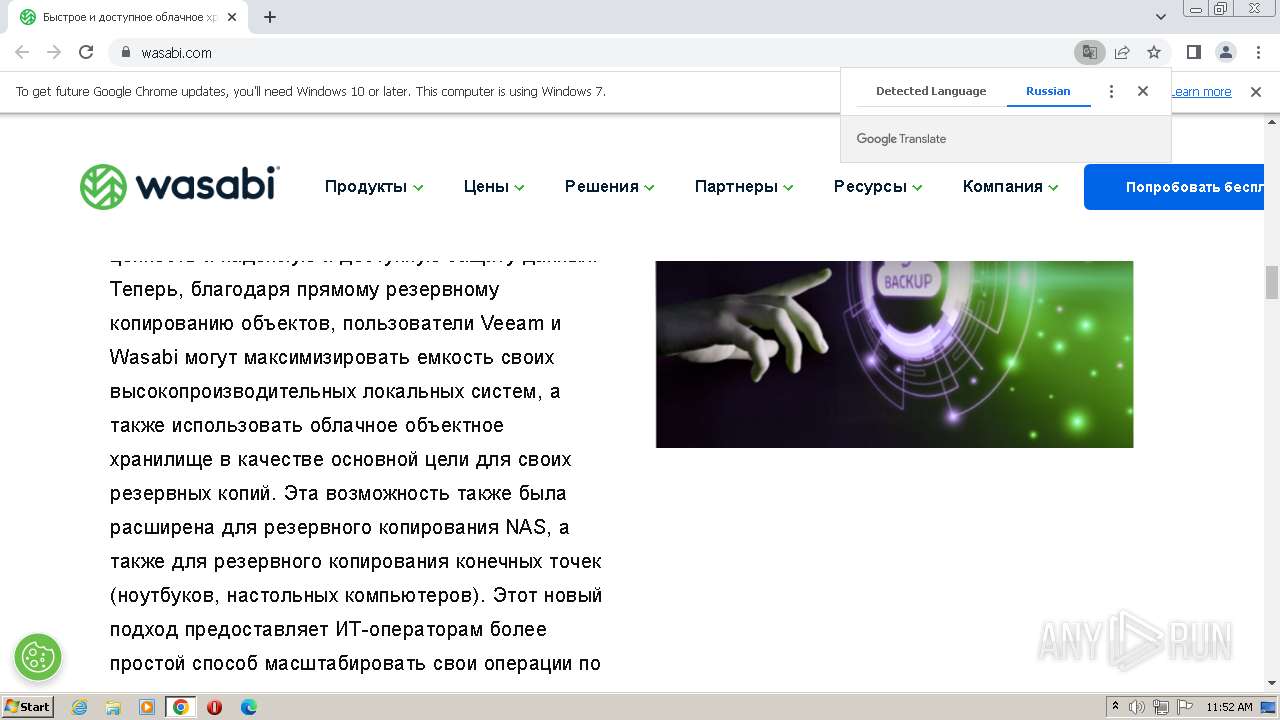Close the Google Translate popup

tap(1143, 91)
